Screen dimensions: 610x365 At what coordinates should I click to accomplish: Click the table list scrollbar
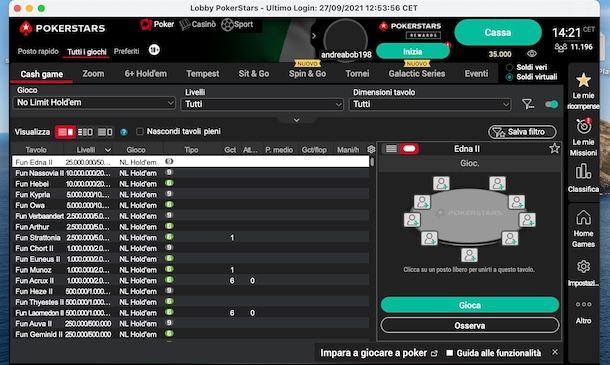coord(372,161)
